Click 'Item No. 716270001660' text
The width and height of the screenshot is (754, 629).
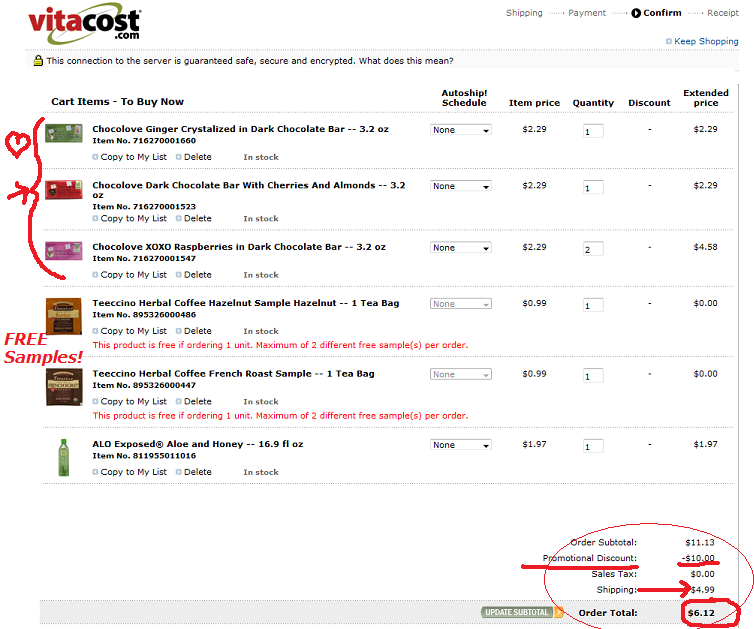(x=144, y=141)
